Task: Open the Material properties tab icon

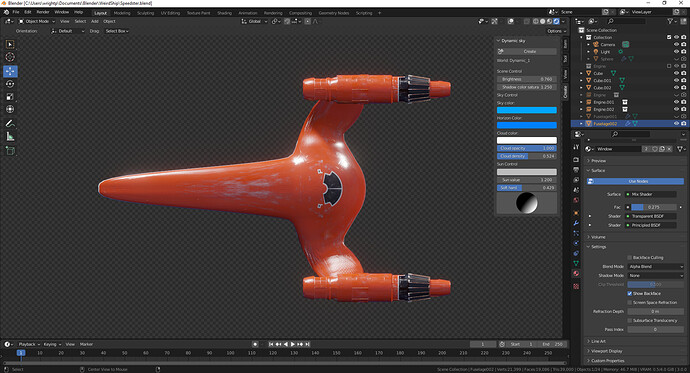Action: [x=576, y=273]
